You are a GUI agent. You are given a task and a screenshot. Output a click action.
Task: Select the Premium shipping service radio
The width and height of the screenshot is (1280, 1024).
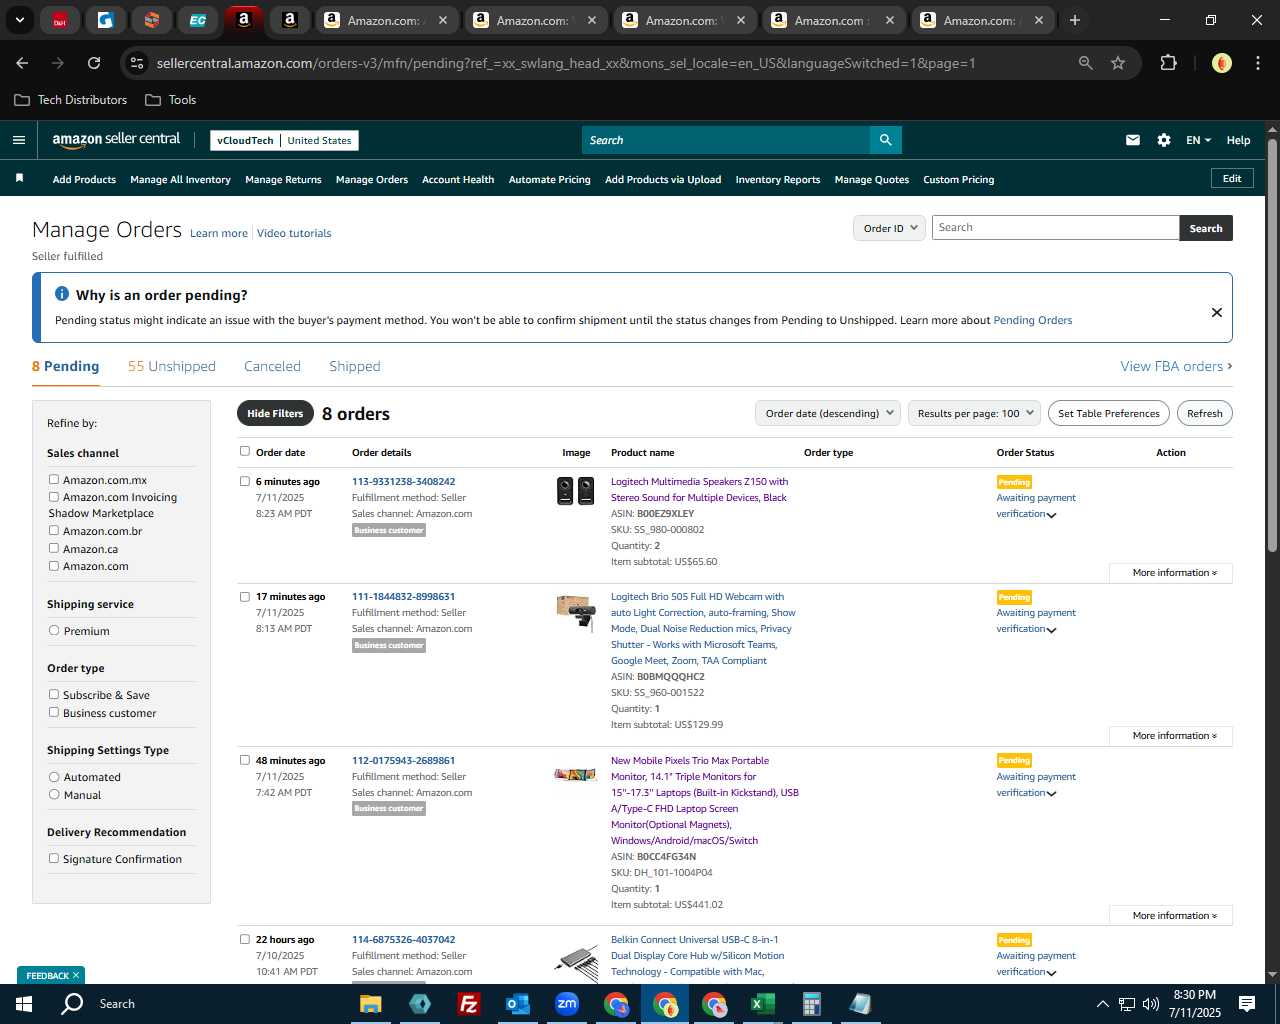click(x=54, y=630)
